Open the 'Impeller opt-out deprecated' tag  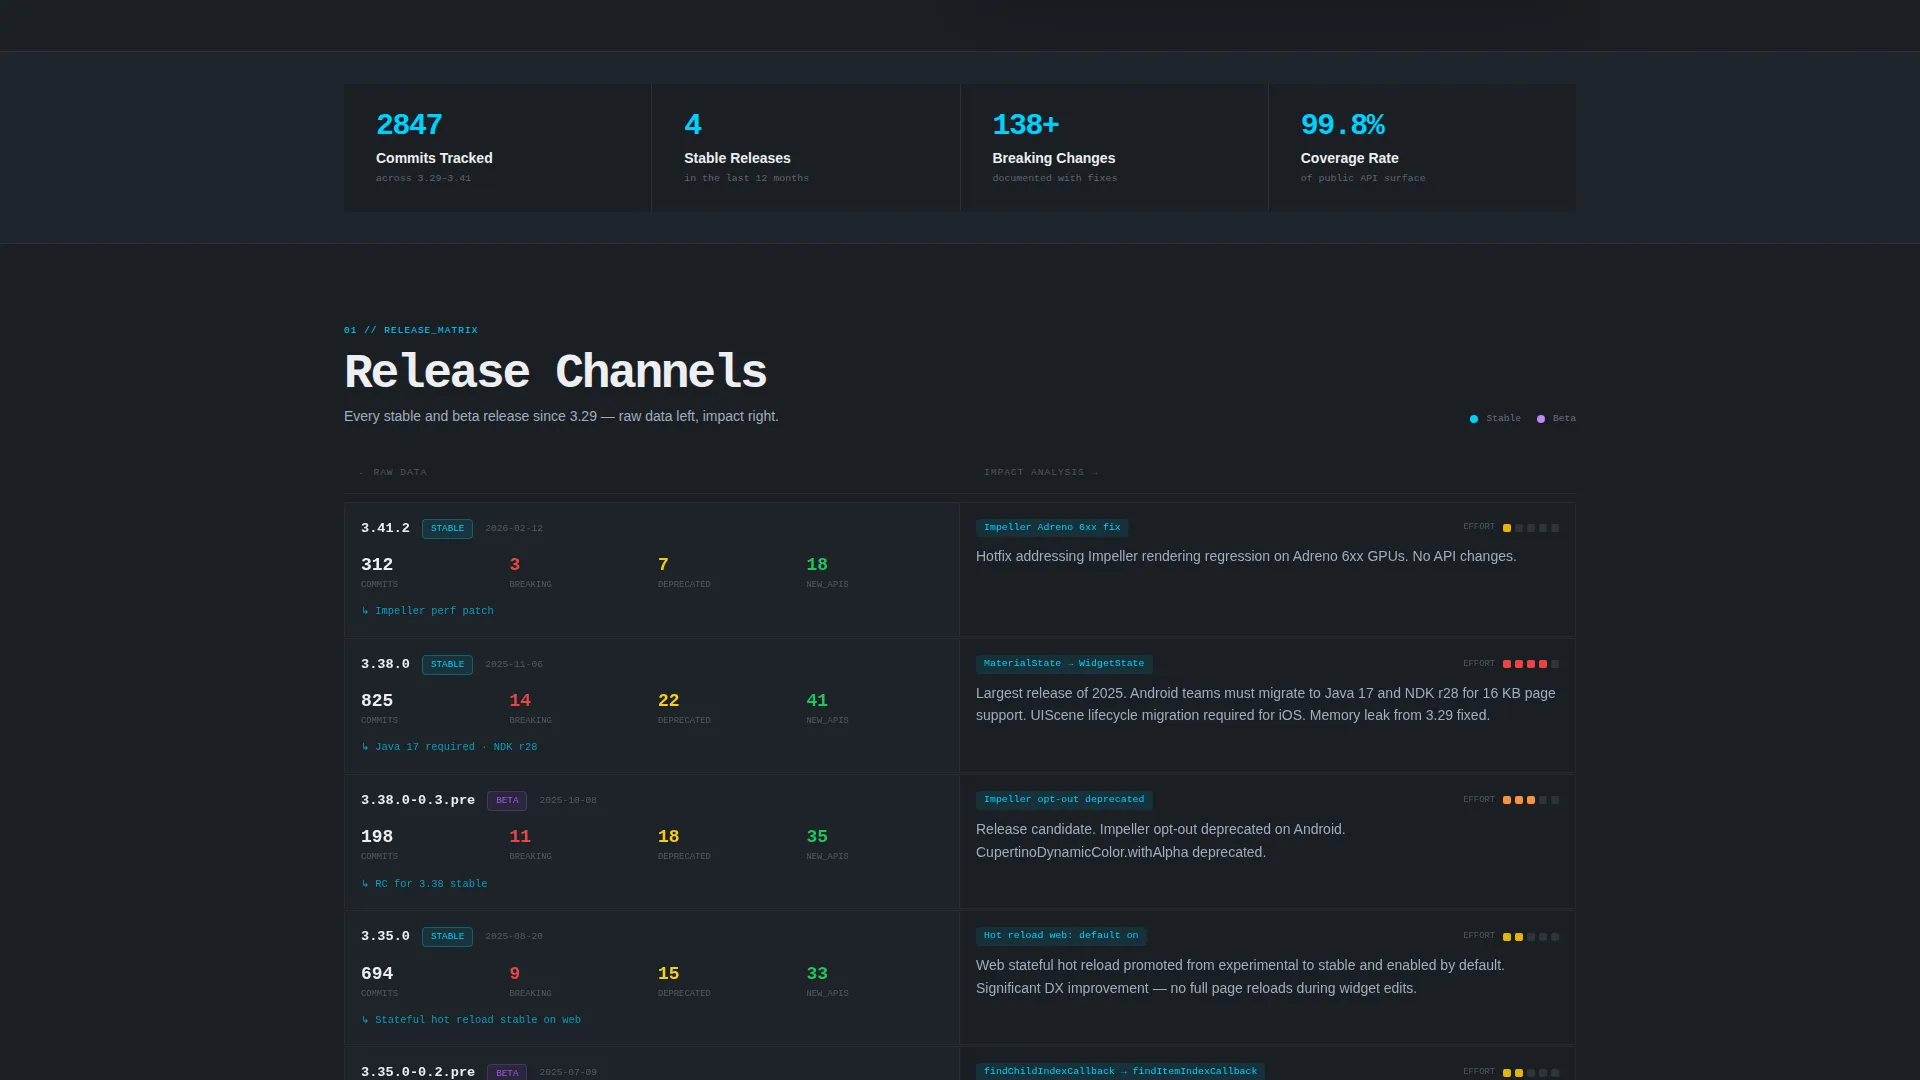click(1064, 800)
